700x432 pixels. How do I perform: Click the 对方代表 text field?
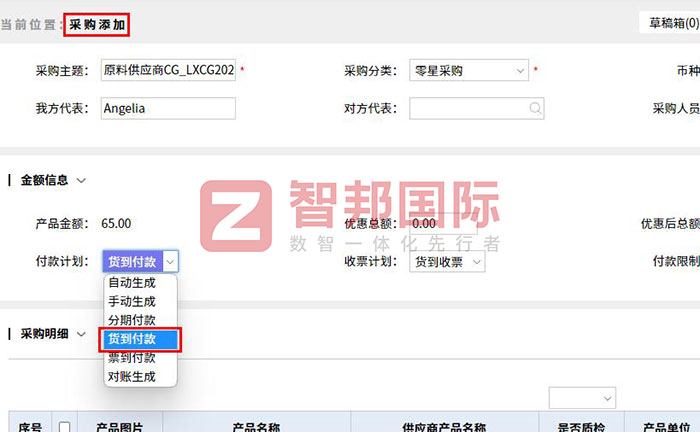tap(467, 108)
